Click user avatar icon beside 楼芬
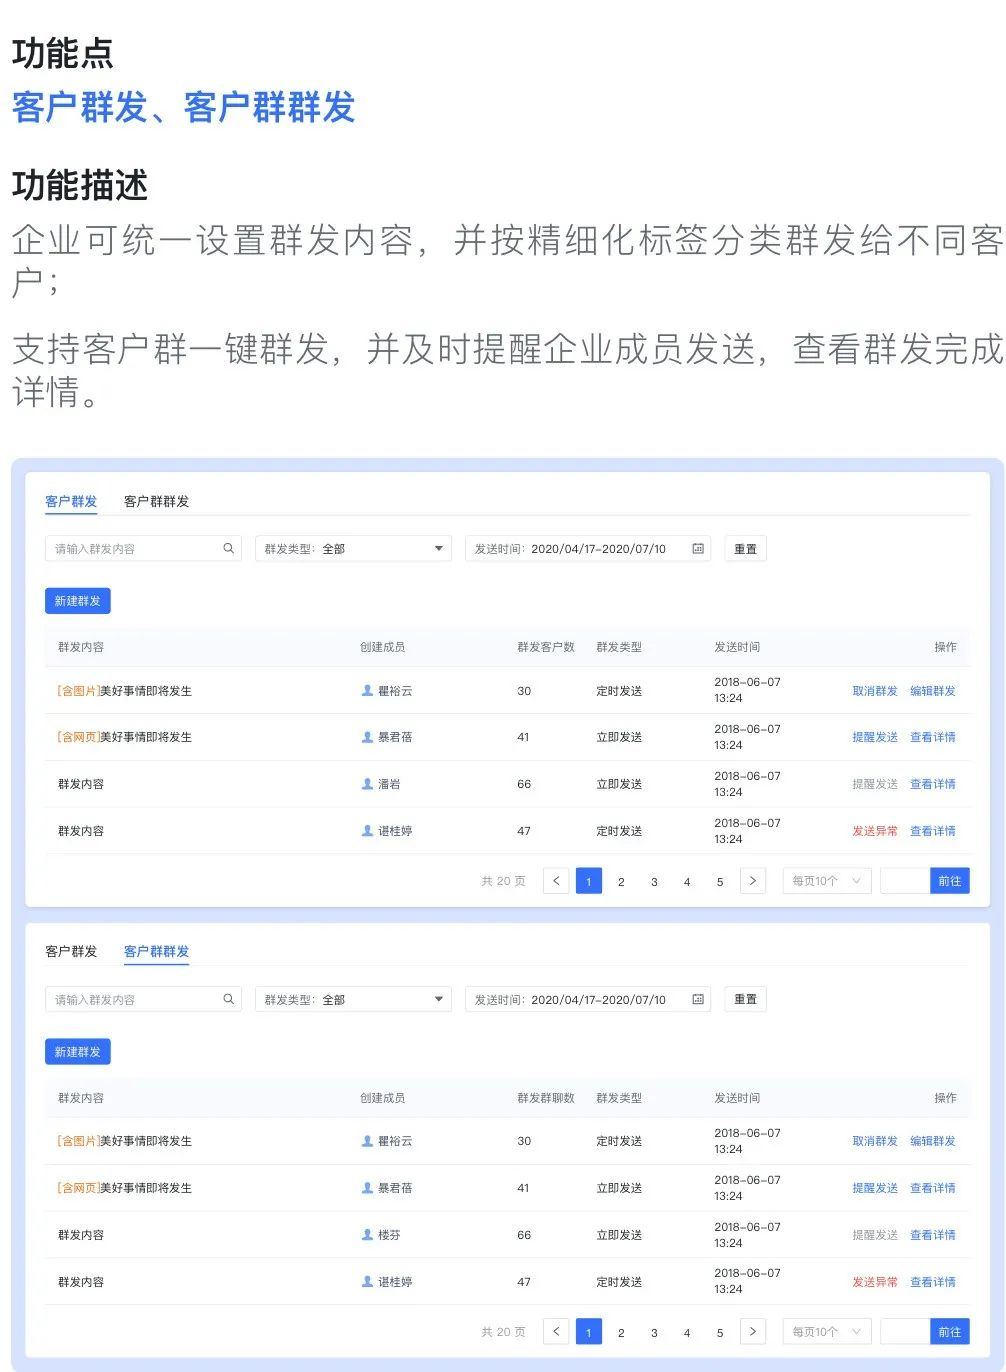The width and height of the screenshot is (1006, 1372). pos(367,1235)
